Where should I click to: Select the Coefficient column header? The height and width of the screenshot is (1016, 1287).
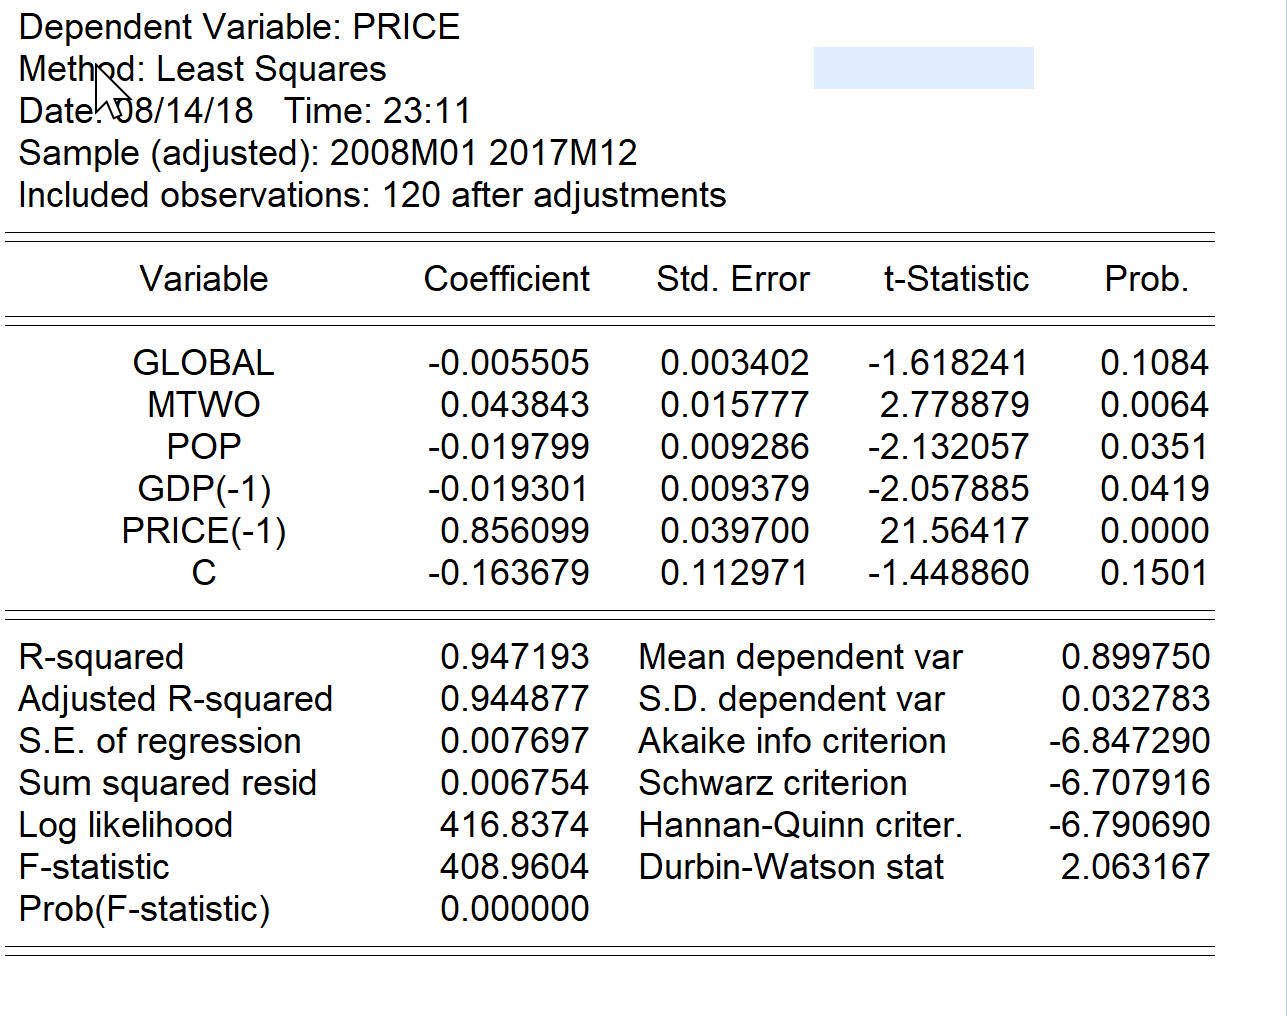(506, 279)
